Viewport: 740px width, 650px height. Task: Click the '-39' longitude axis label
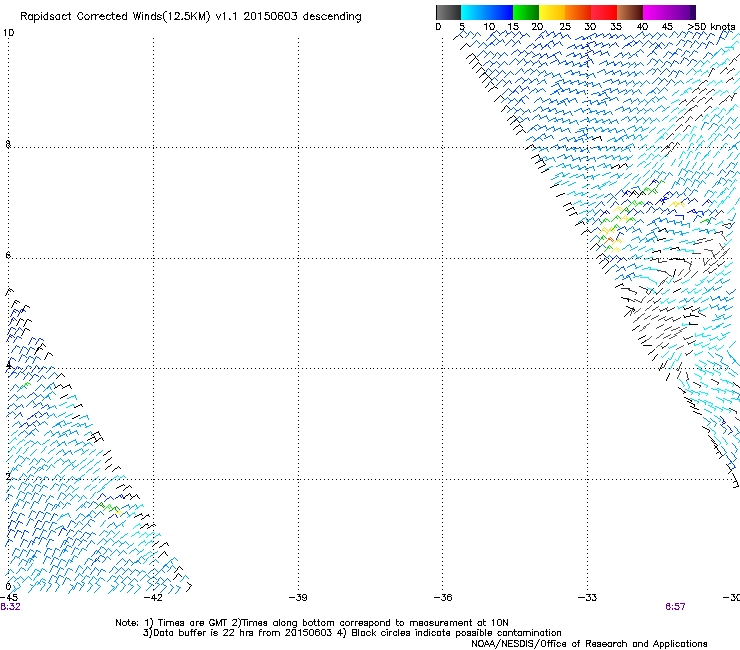(x=298, y=597)
